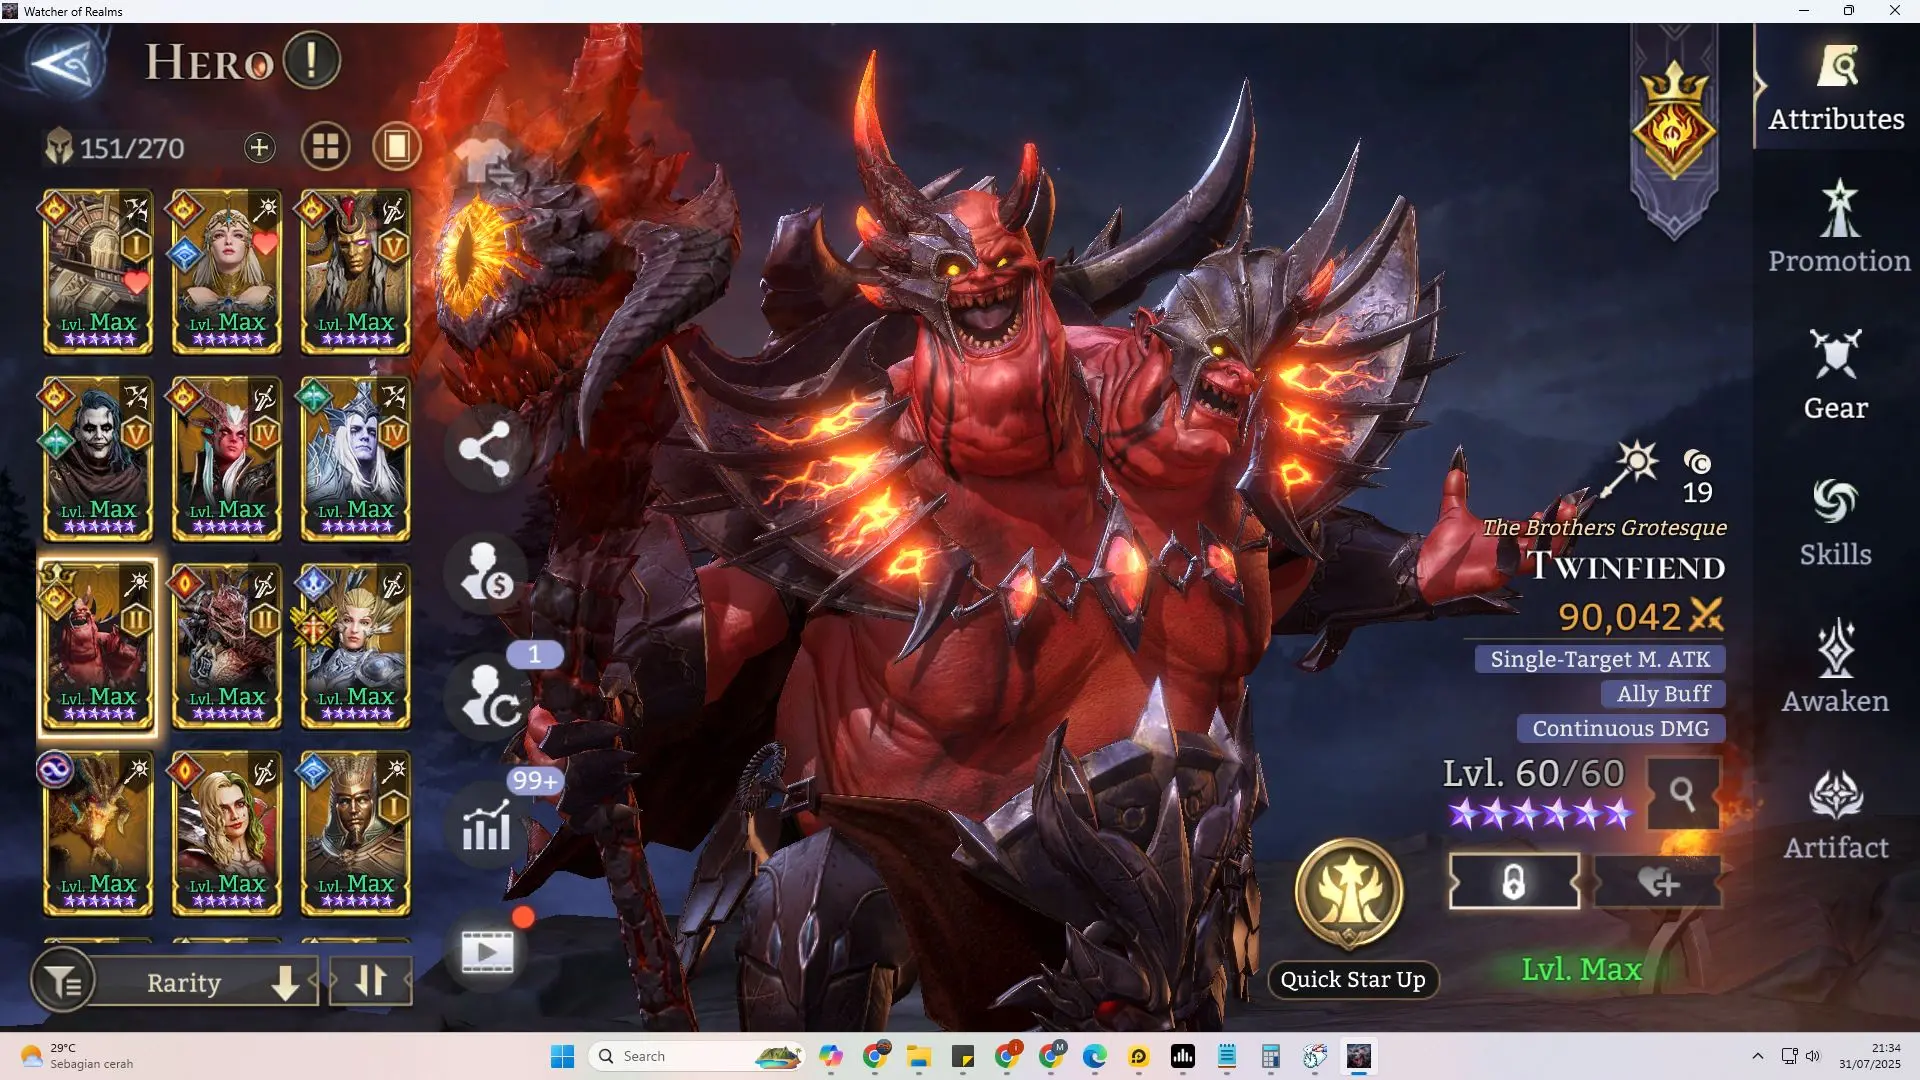Screen dimensions: 1920x1080
Task: Open the Calculator taskbar icon
Action: point(1271,1056)
